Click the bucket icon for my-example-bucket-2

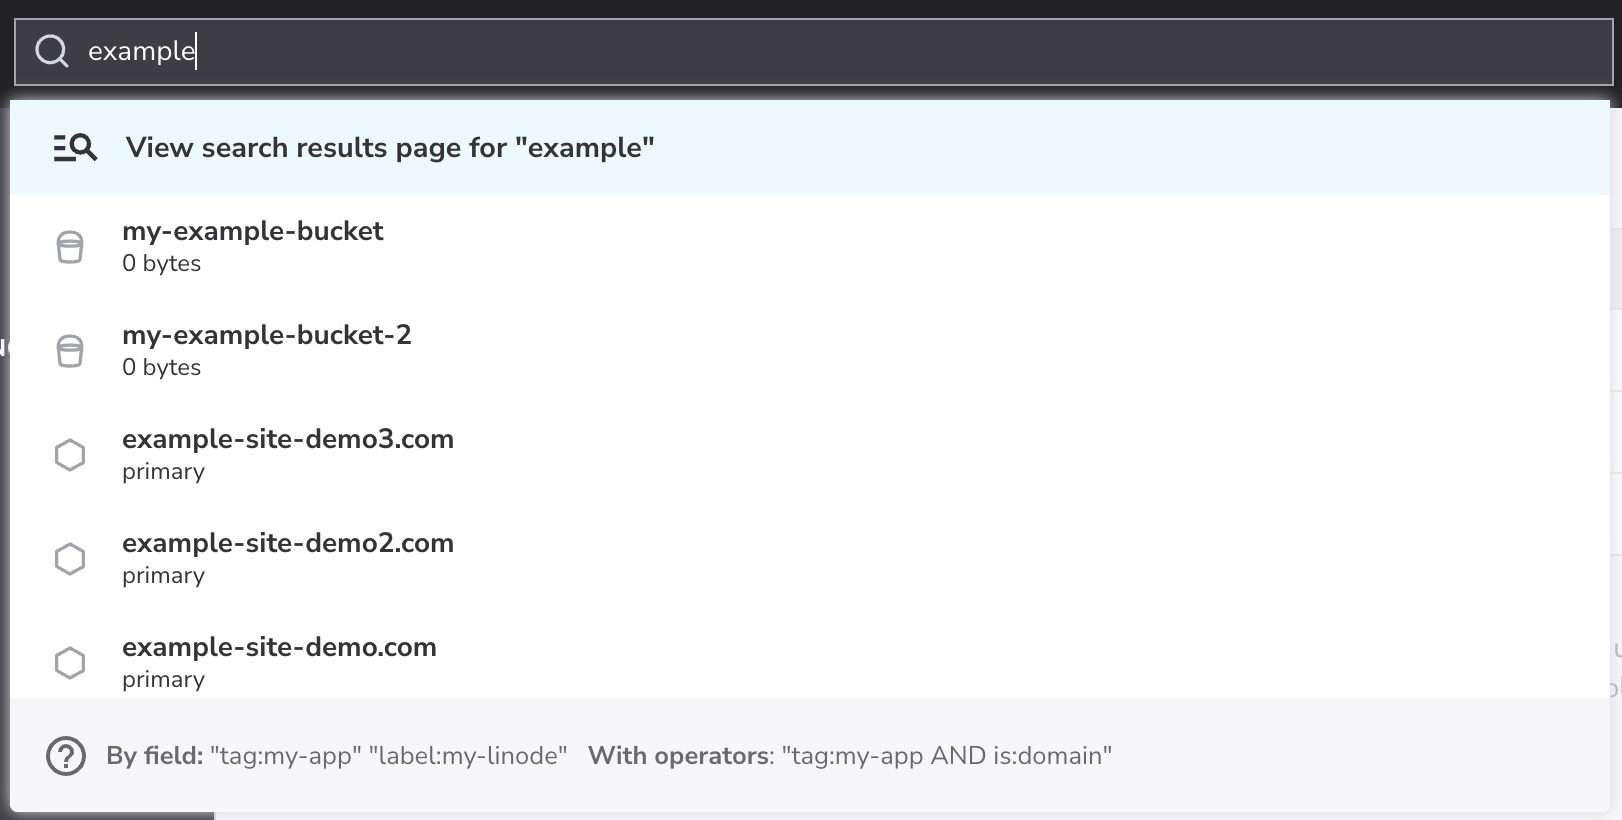(x=70, y=351)
